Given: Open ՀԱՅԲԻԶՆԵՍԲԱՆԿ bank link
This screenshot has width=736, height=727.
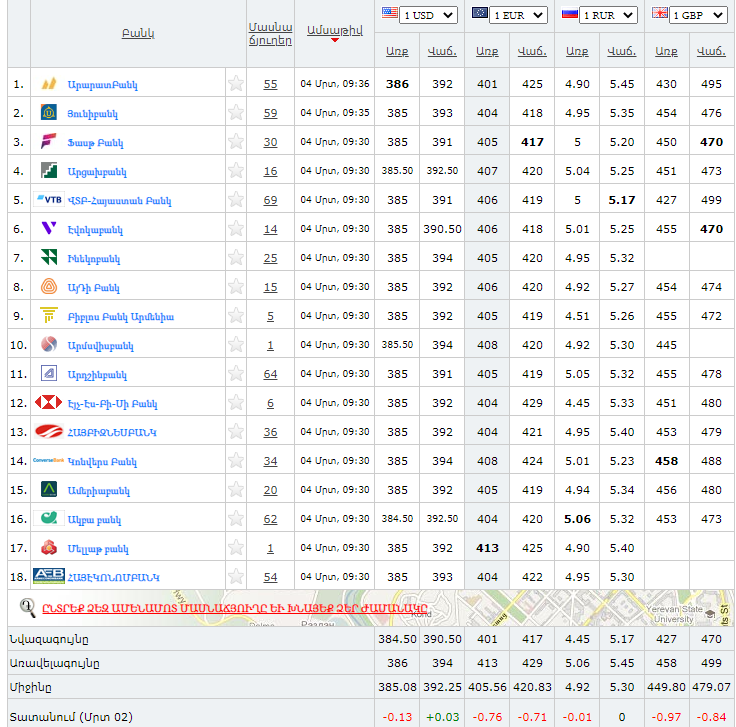Looking at the screenshot, I should (112, 432).
